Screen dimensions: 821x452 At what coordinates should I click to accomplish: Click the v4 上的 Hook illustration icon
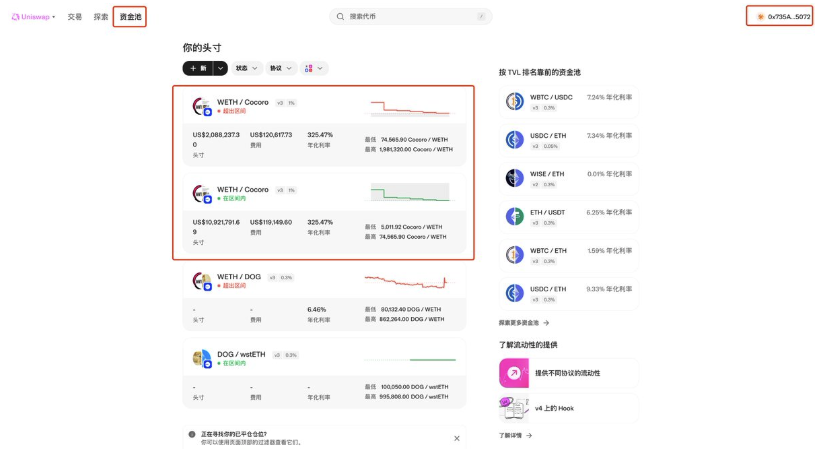[x=513, y=408]
